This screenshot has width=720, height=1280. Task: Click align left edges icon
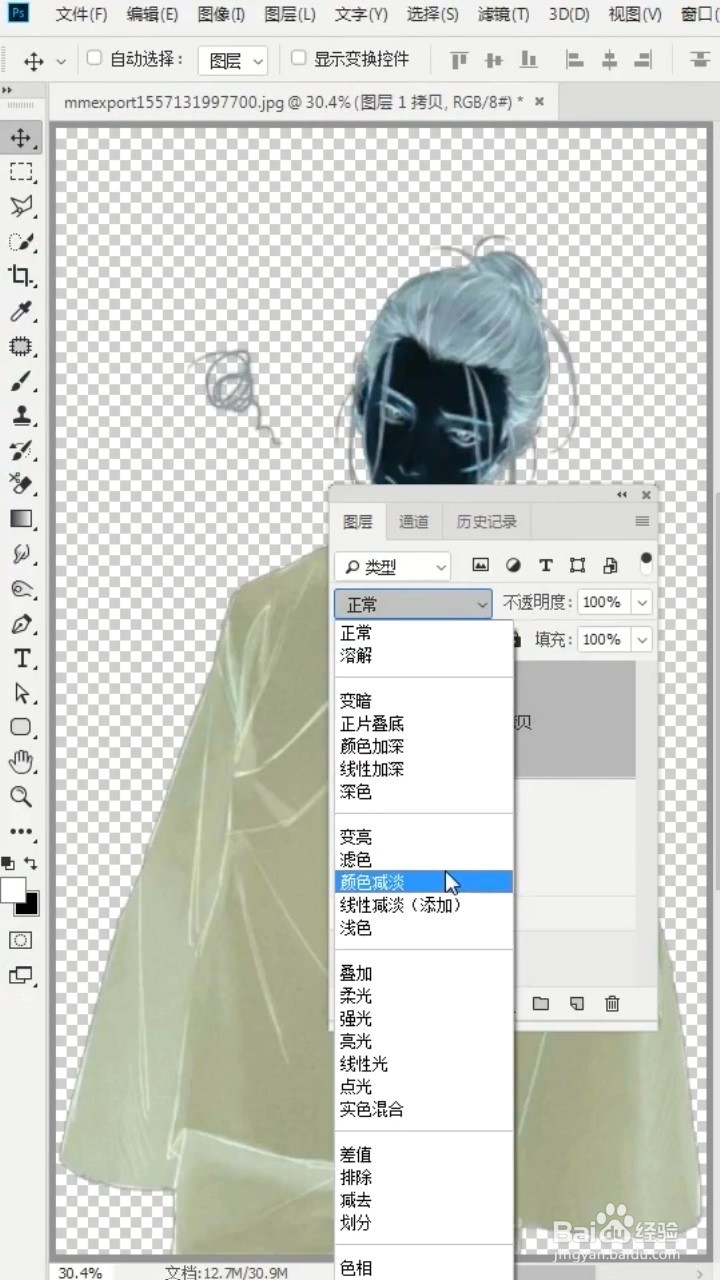[x=574, y=60]
